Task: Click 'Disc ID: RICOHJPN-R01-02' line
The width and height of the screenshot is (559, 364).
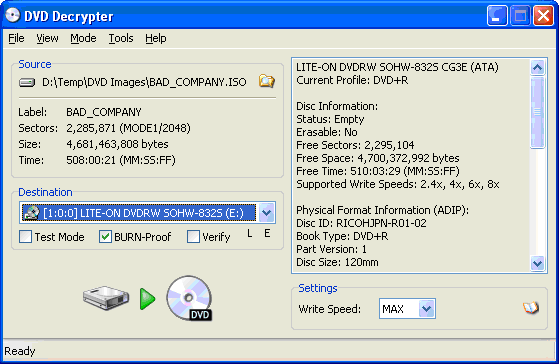Action: 361,223
